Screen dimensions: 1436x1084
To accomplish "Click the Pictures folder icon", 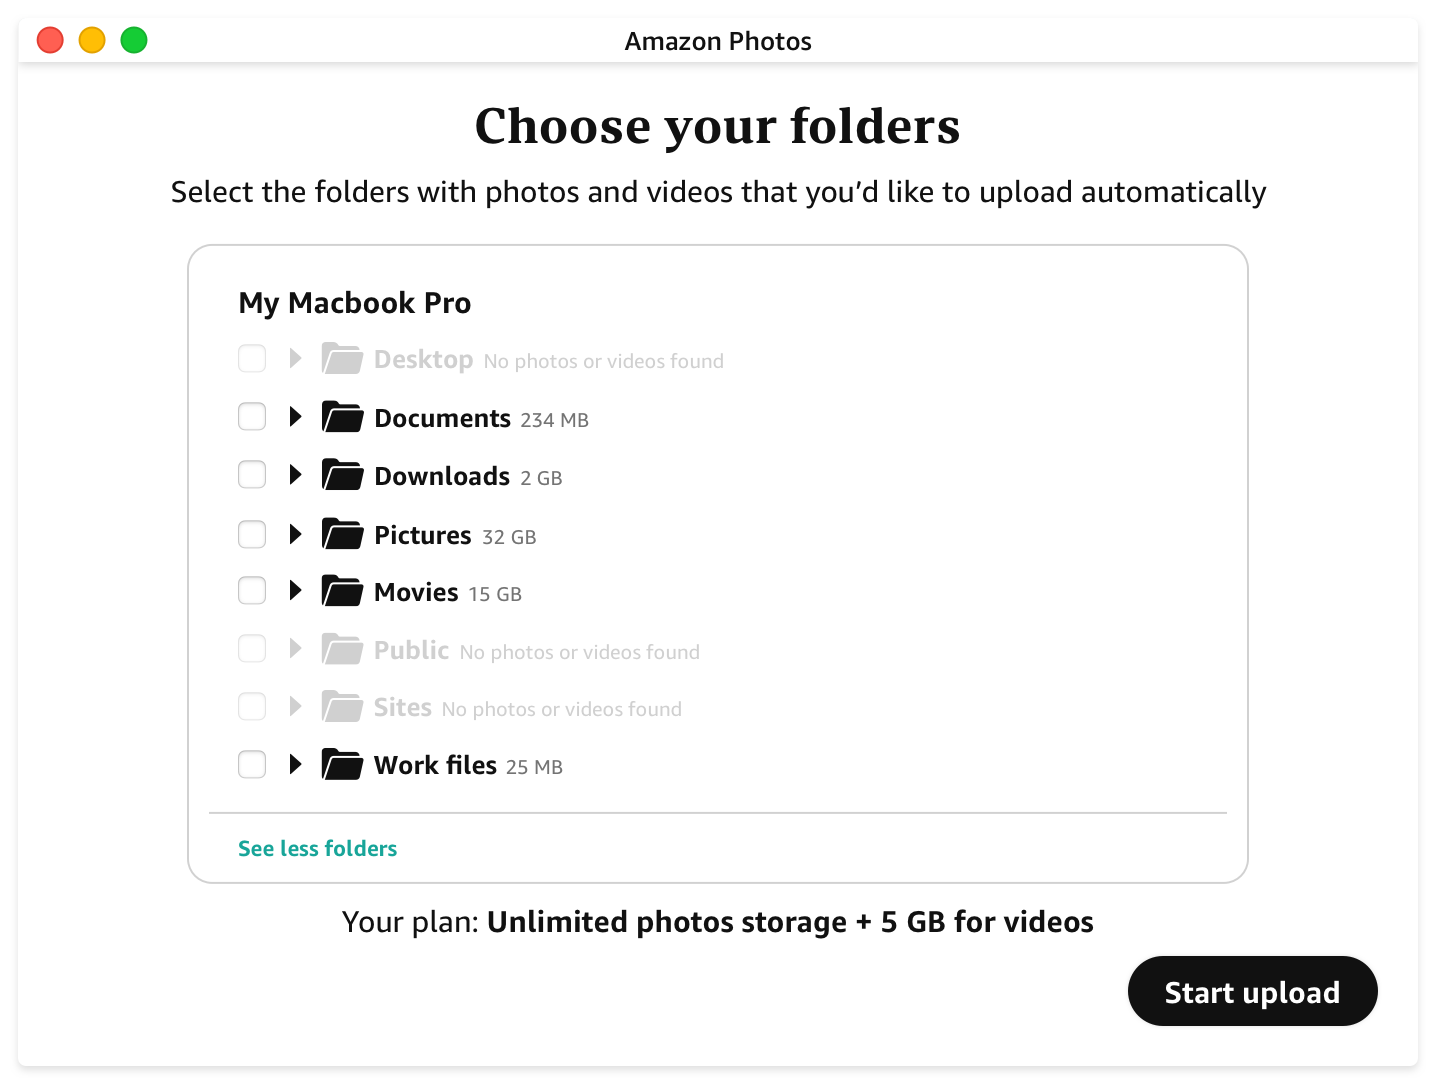I will click(342, 534).
